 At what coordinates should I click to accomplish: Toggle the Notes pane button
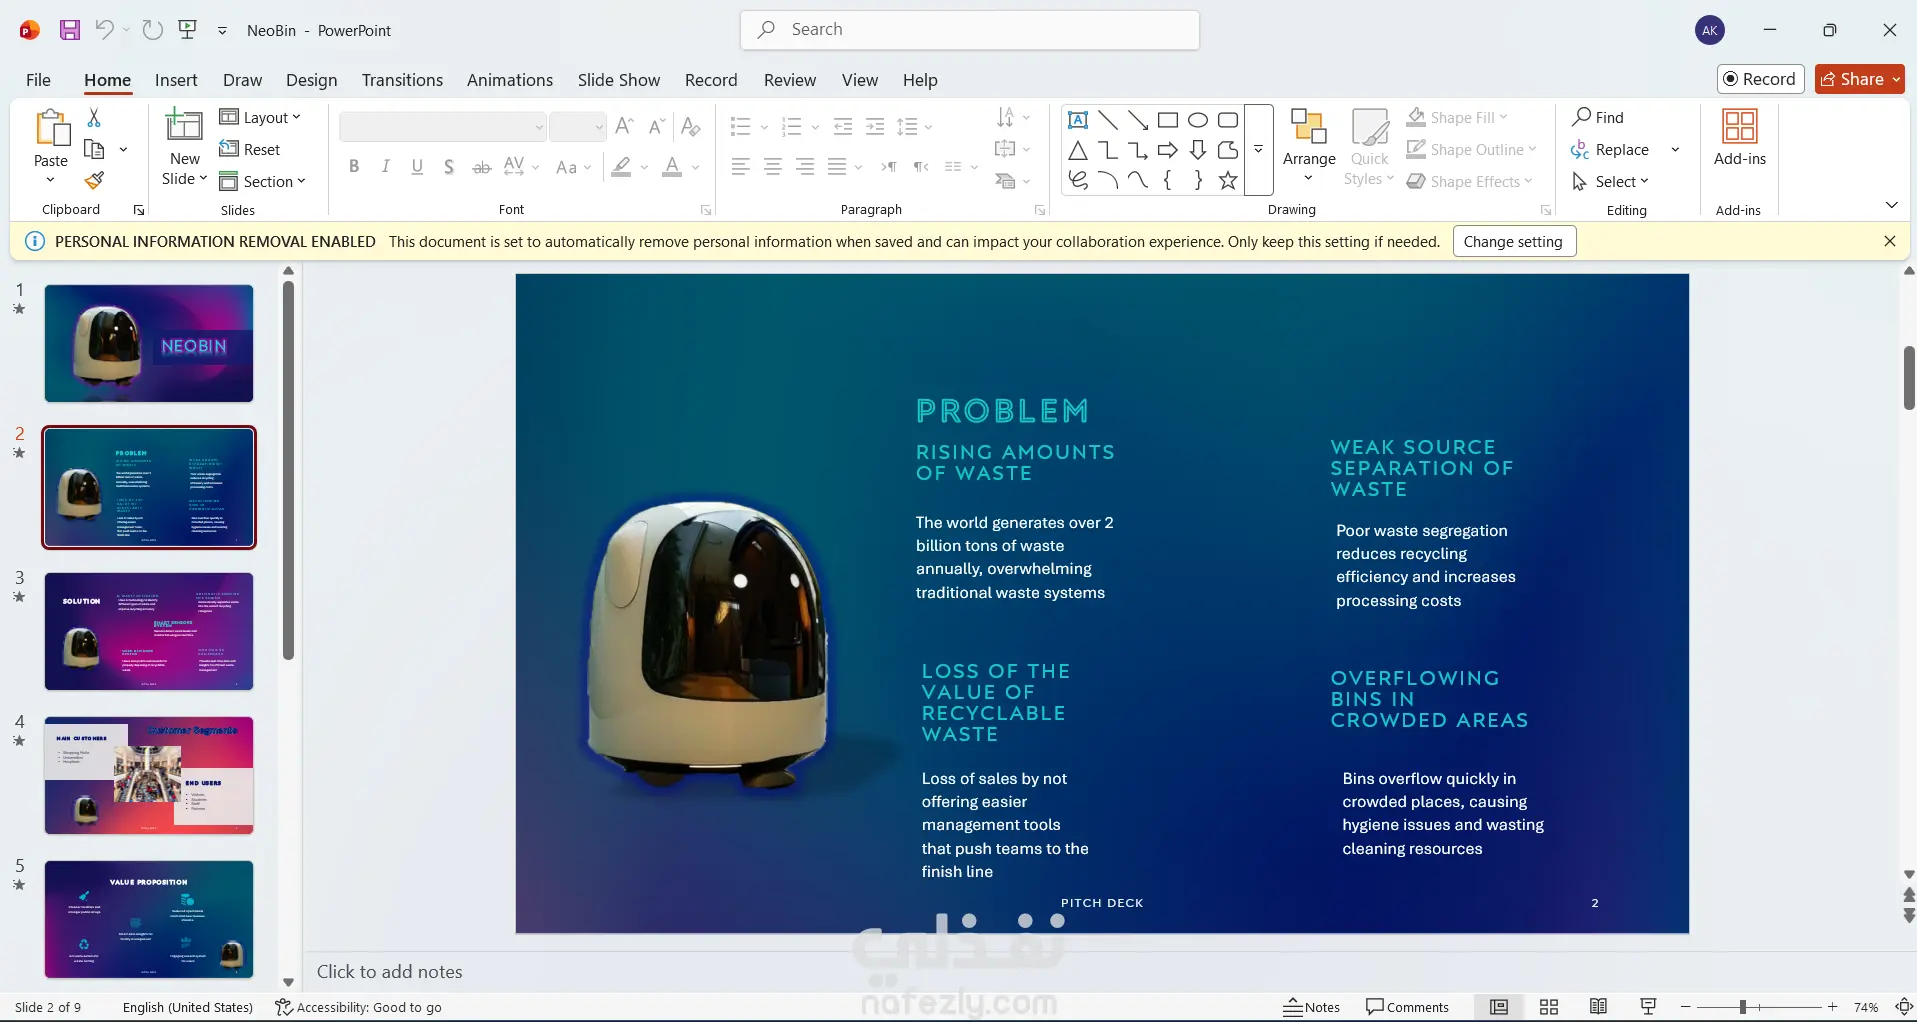click(x=1312, y=1007)
